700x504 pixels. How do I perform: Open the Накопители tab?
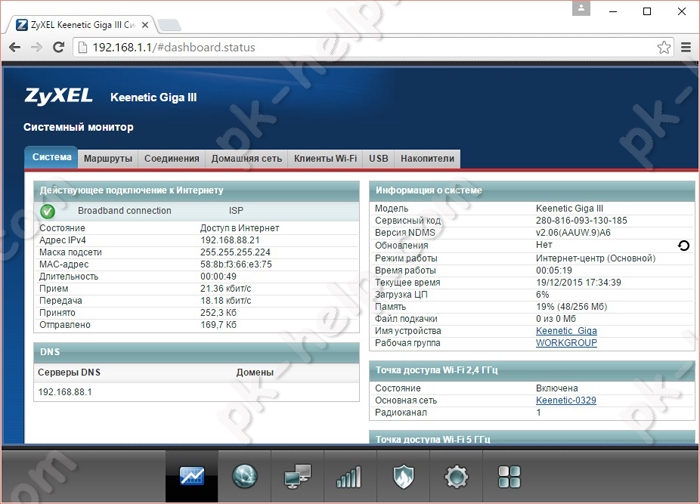(427, 158)
